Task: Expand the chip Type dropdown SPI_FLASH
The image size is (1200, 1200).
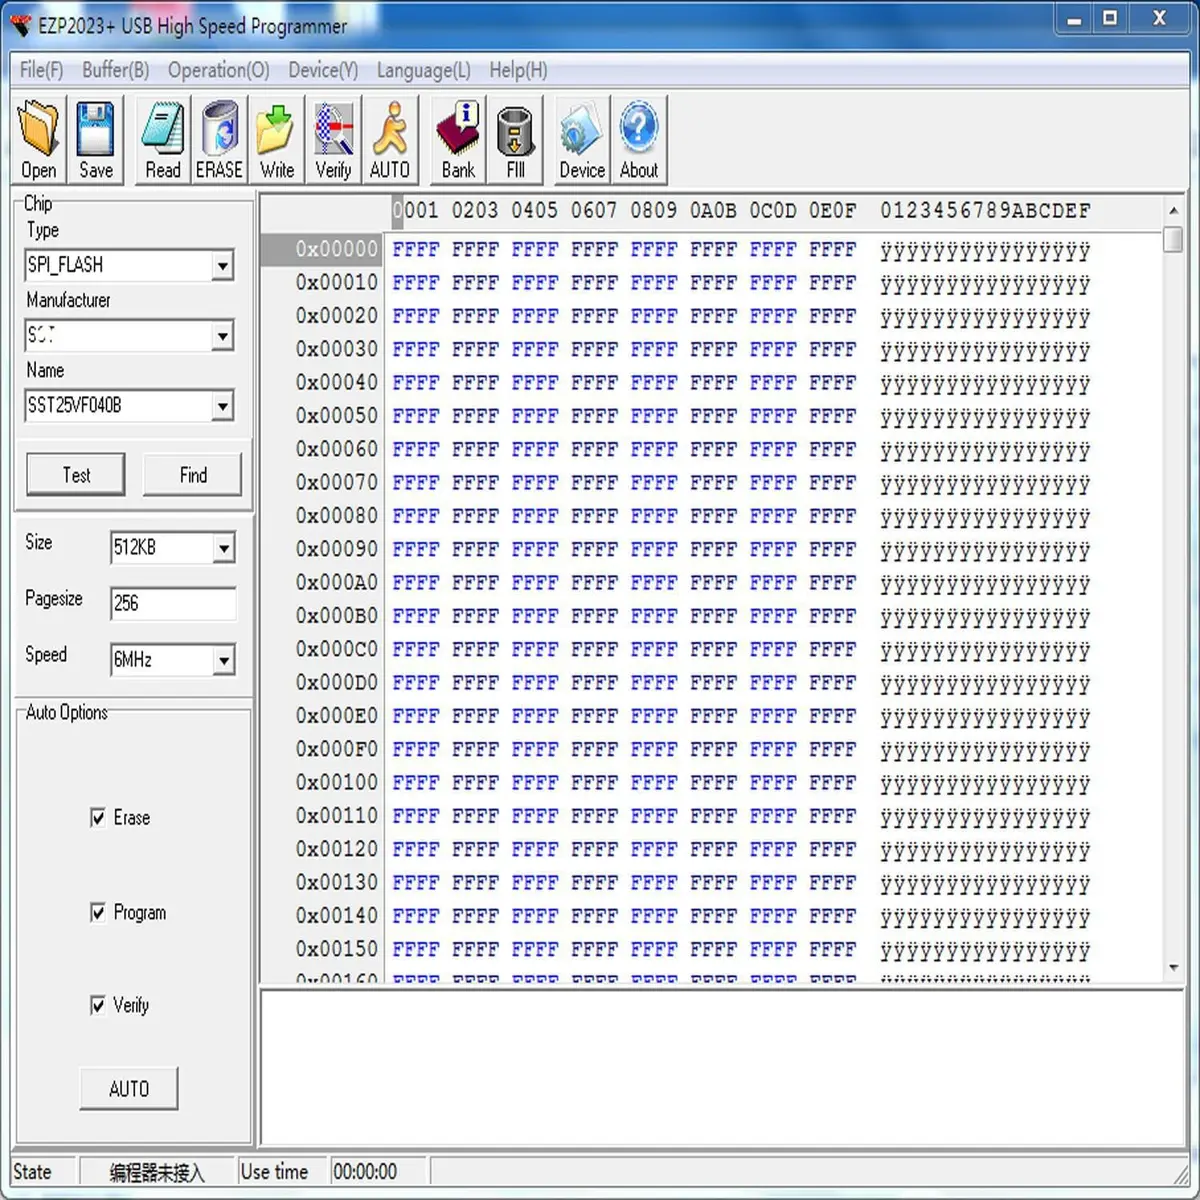Action: [x=223, y=266]
